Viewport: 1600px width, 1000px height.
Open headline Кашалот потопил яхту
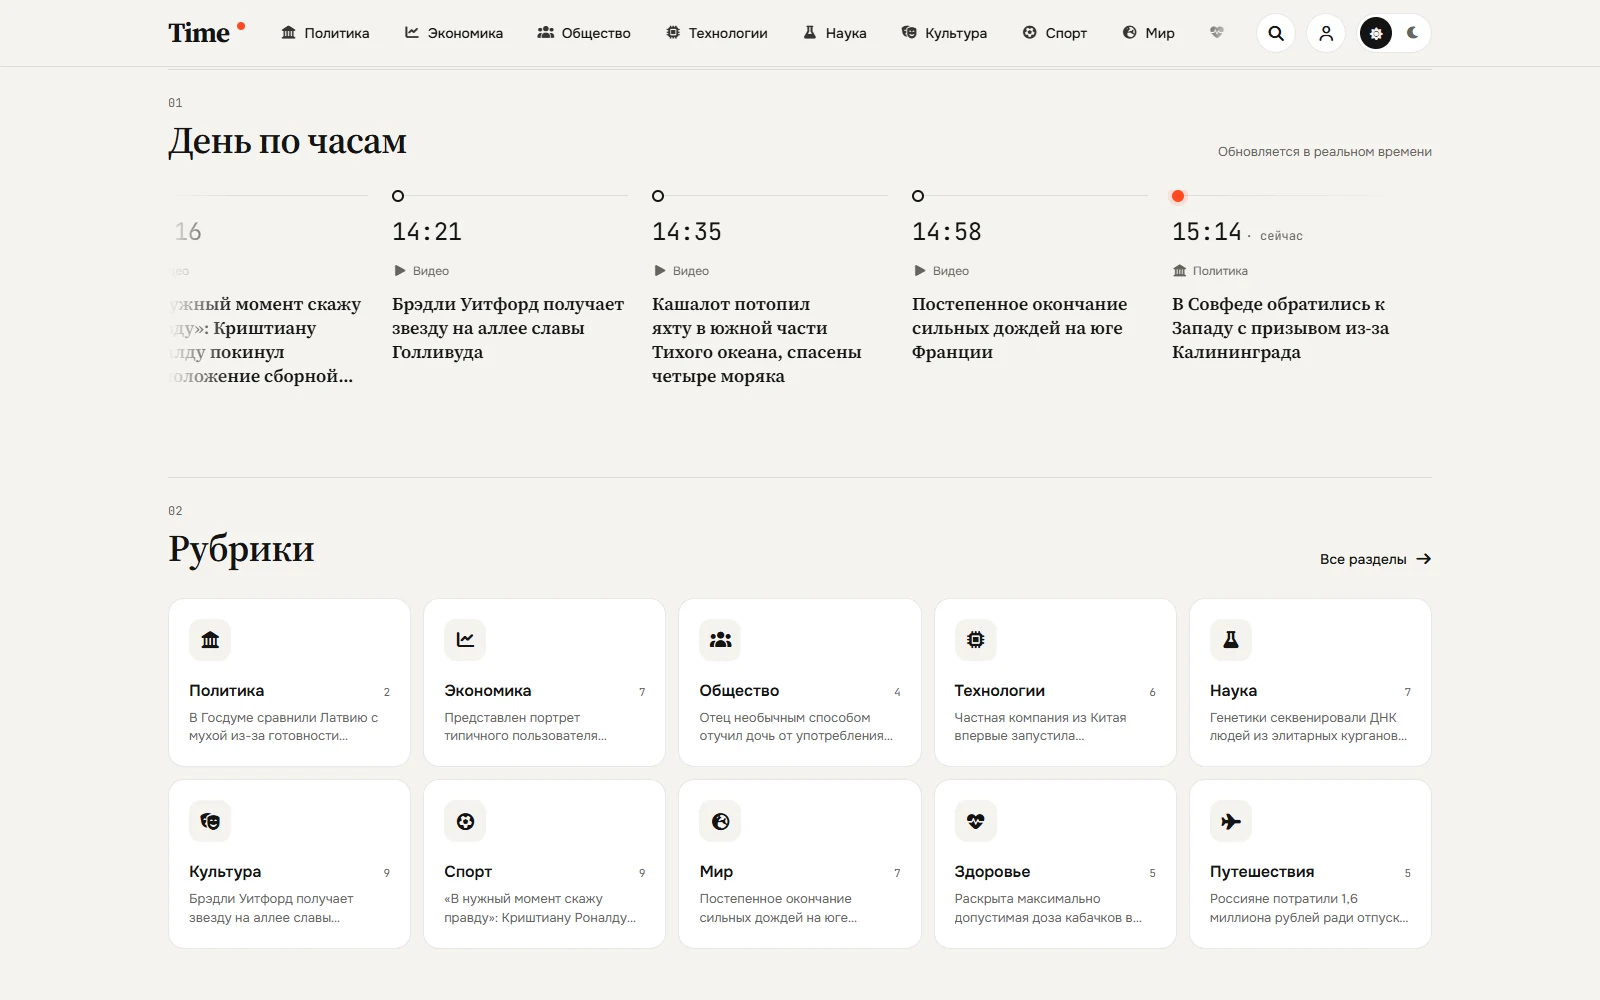tap(757, 340)
